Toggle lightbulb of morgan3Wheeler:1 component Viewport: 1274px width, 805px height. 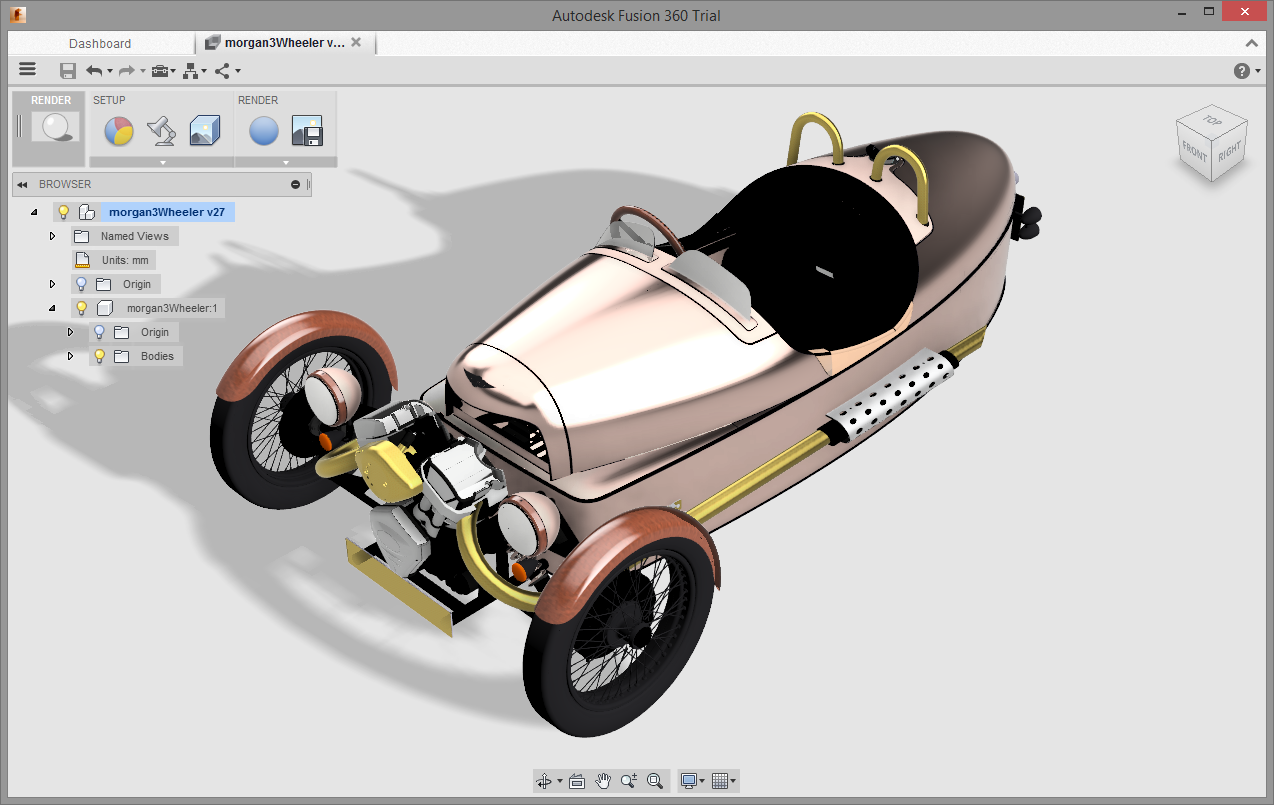(82, 308)
